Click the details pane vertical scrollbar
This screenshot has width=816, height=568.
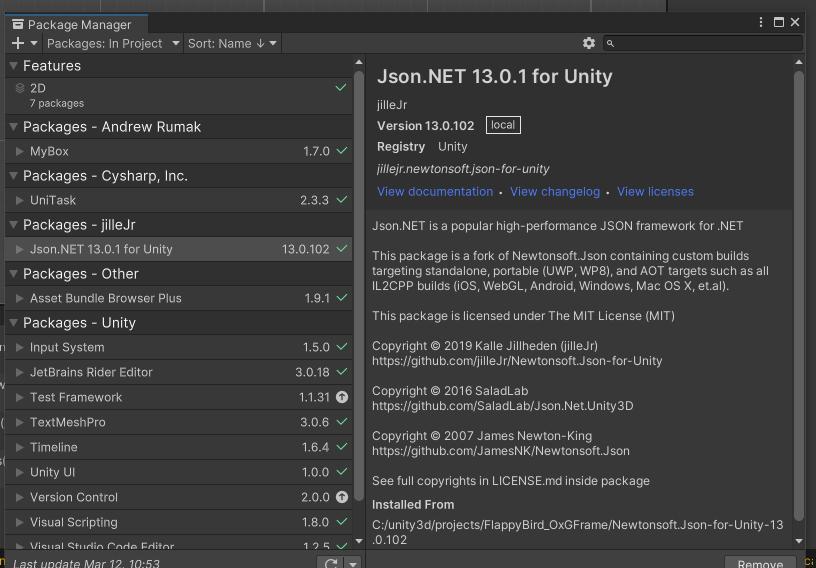point(799,294)
